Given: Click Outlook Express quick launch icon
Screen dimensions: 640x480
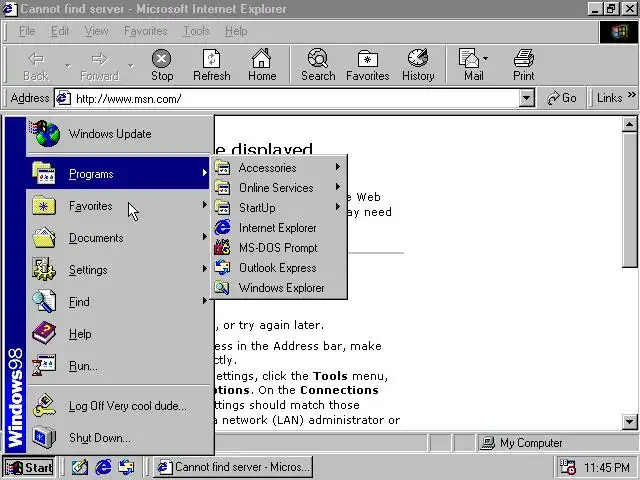Looking at the screenshot, I should (127, 467).
